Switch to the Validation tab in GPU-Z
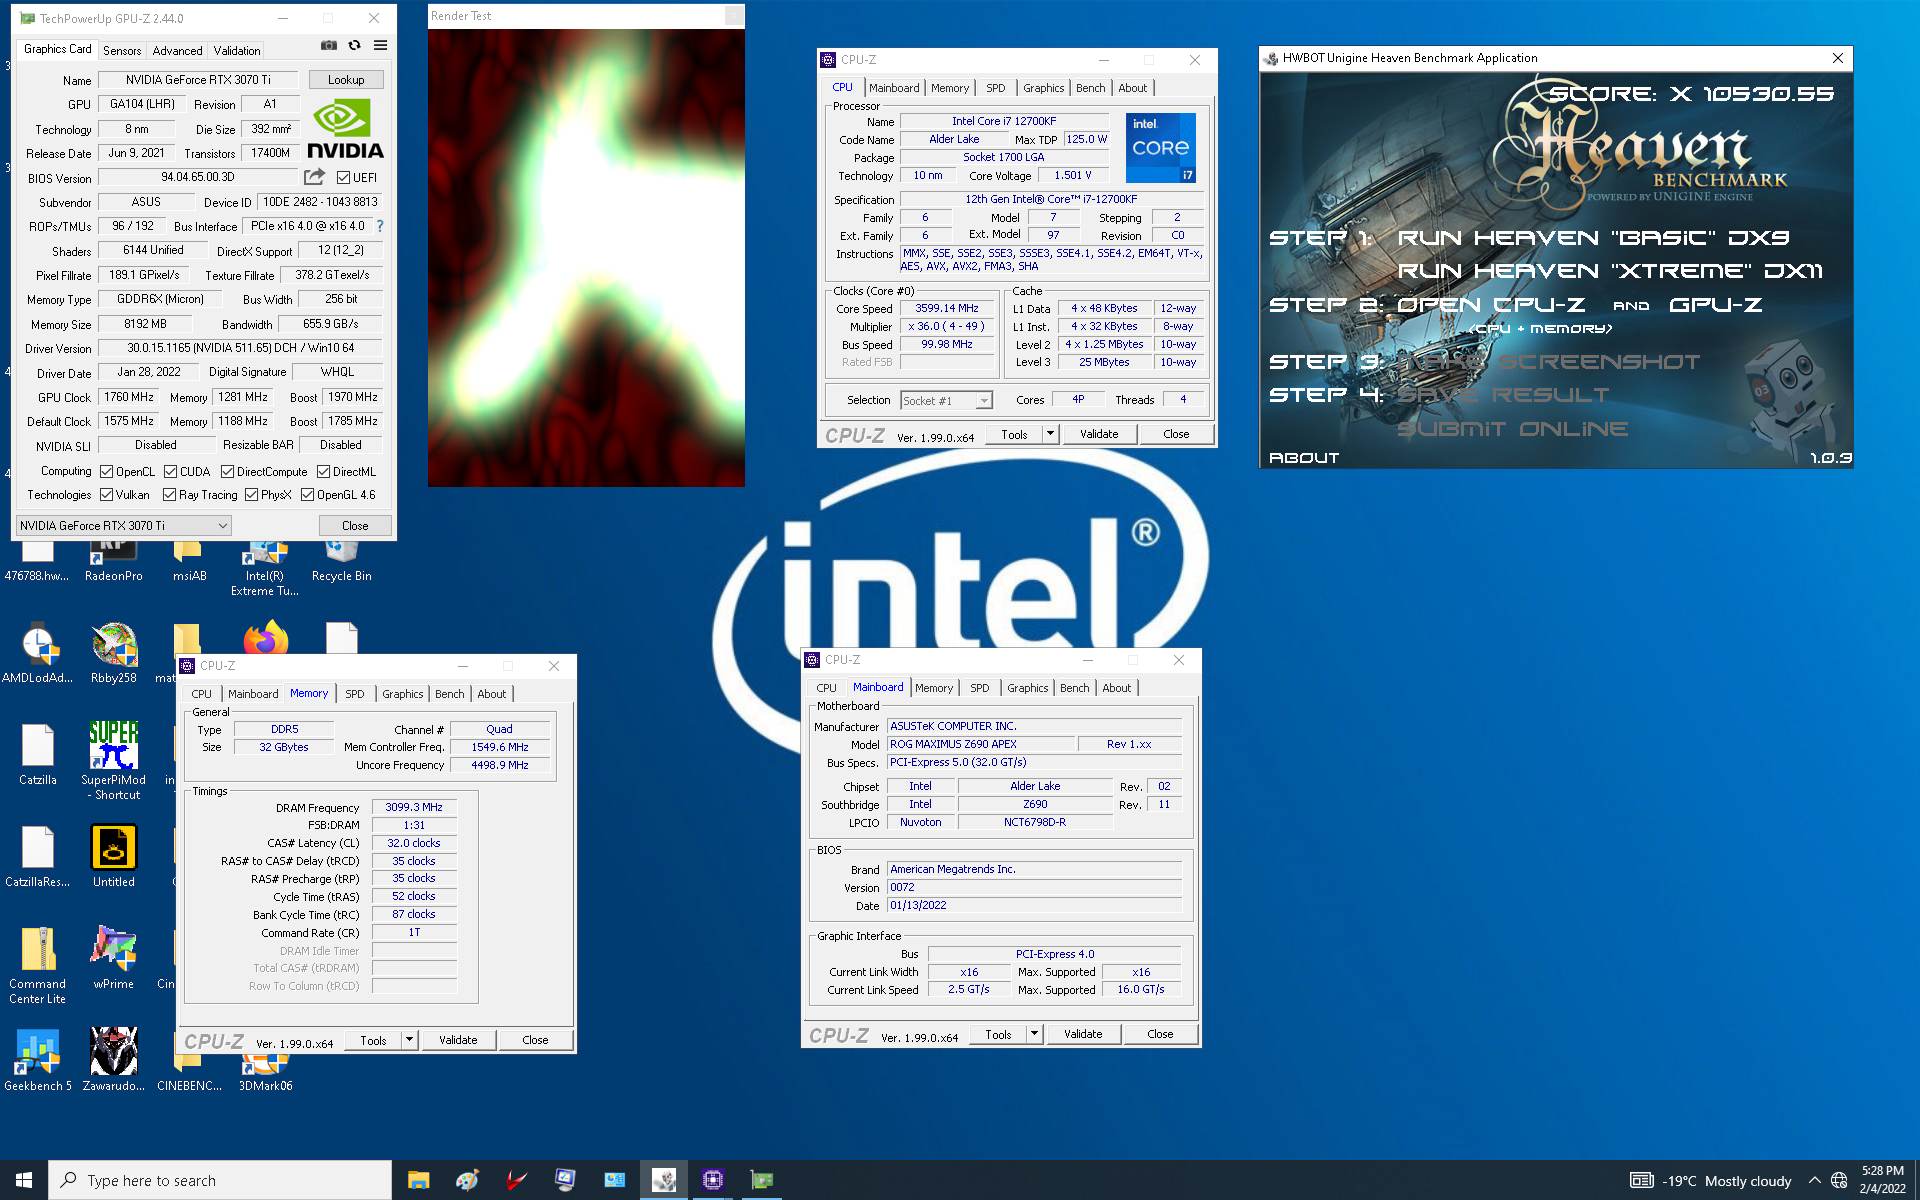 (x=237, y=50)
